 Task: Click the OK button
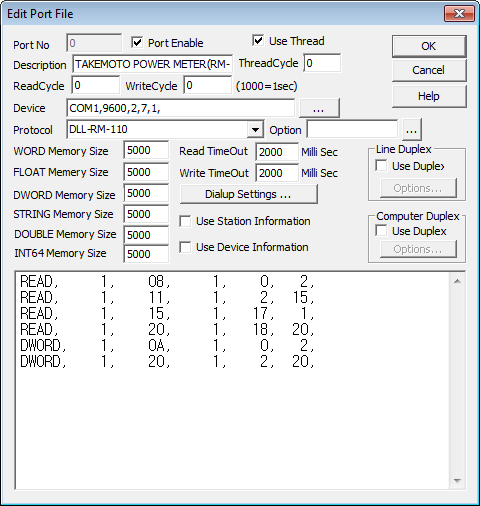click(429, 46)
